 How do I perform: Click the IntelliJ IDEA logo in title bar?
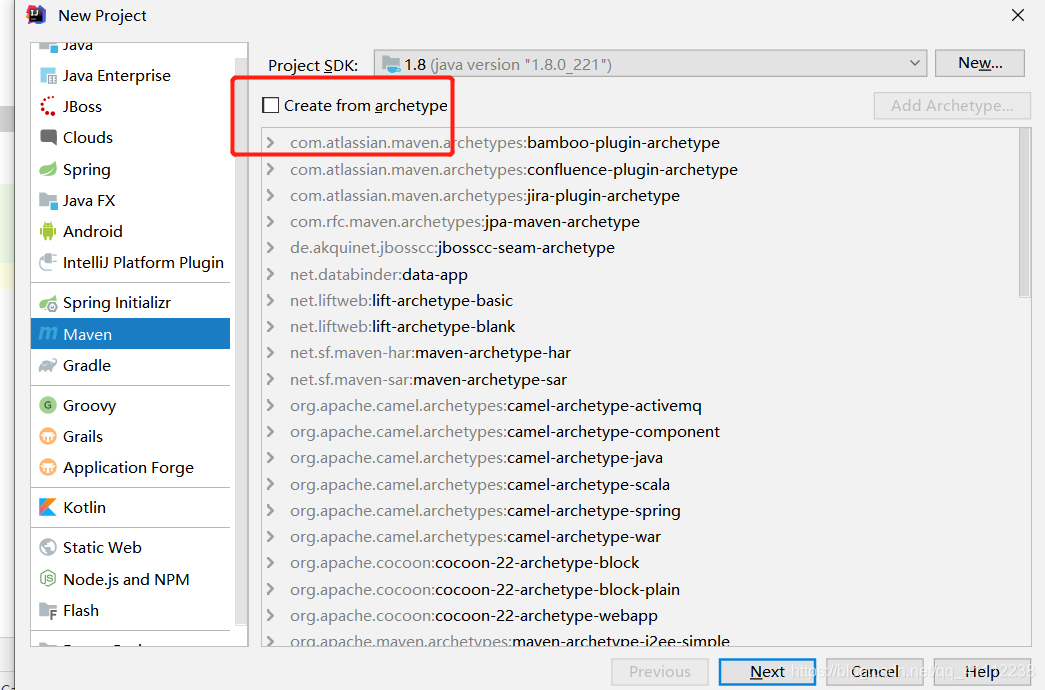36,15
